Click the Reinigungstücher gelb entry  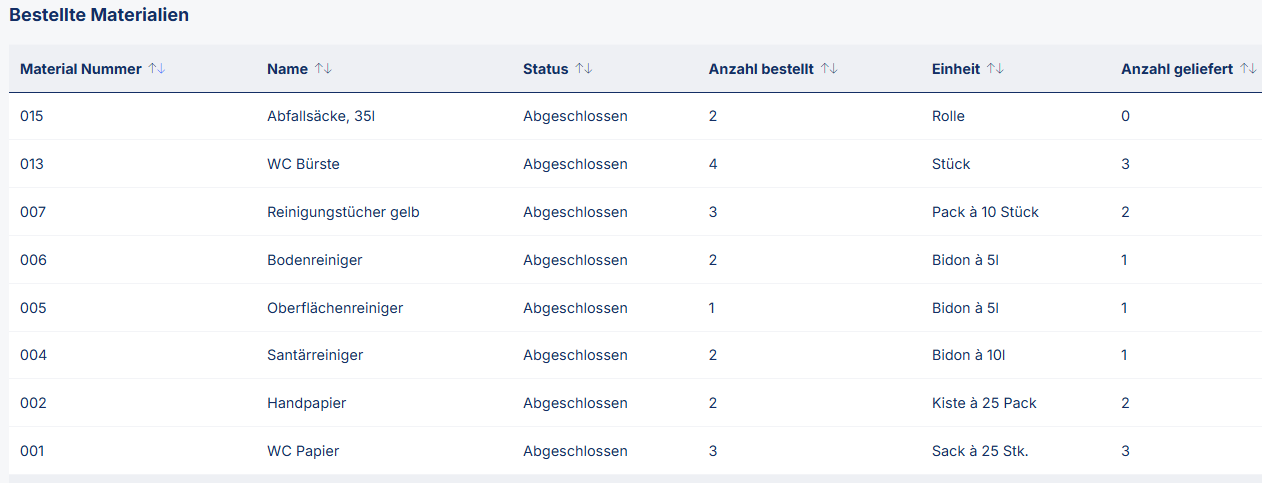point(343,212)
